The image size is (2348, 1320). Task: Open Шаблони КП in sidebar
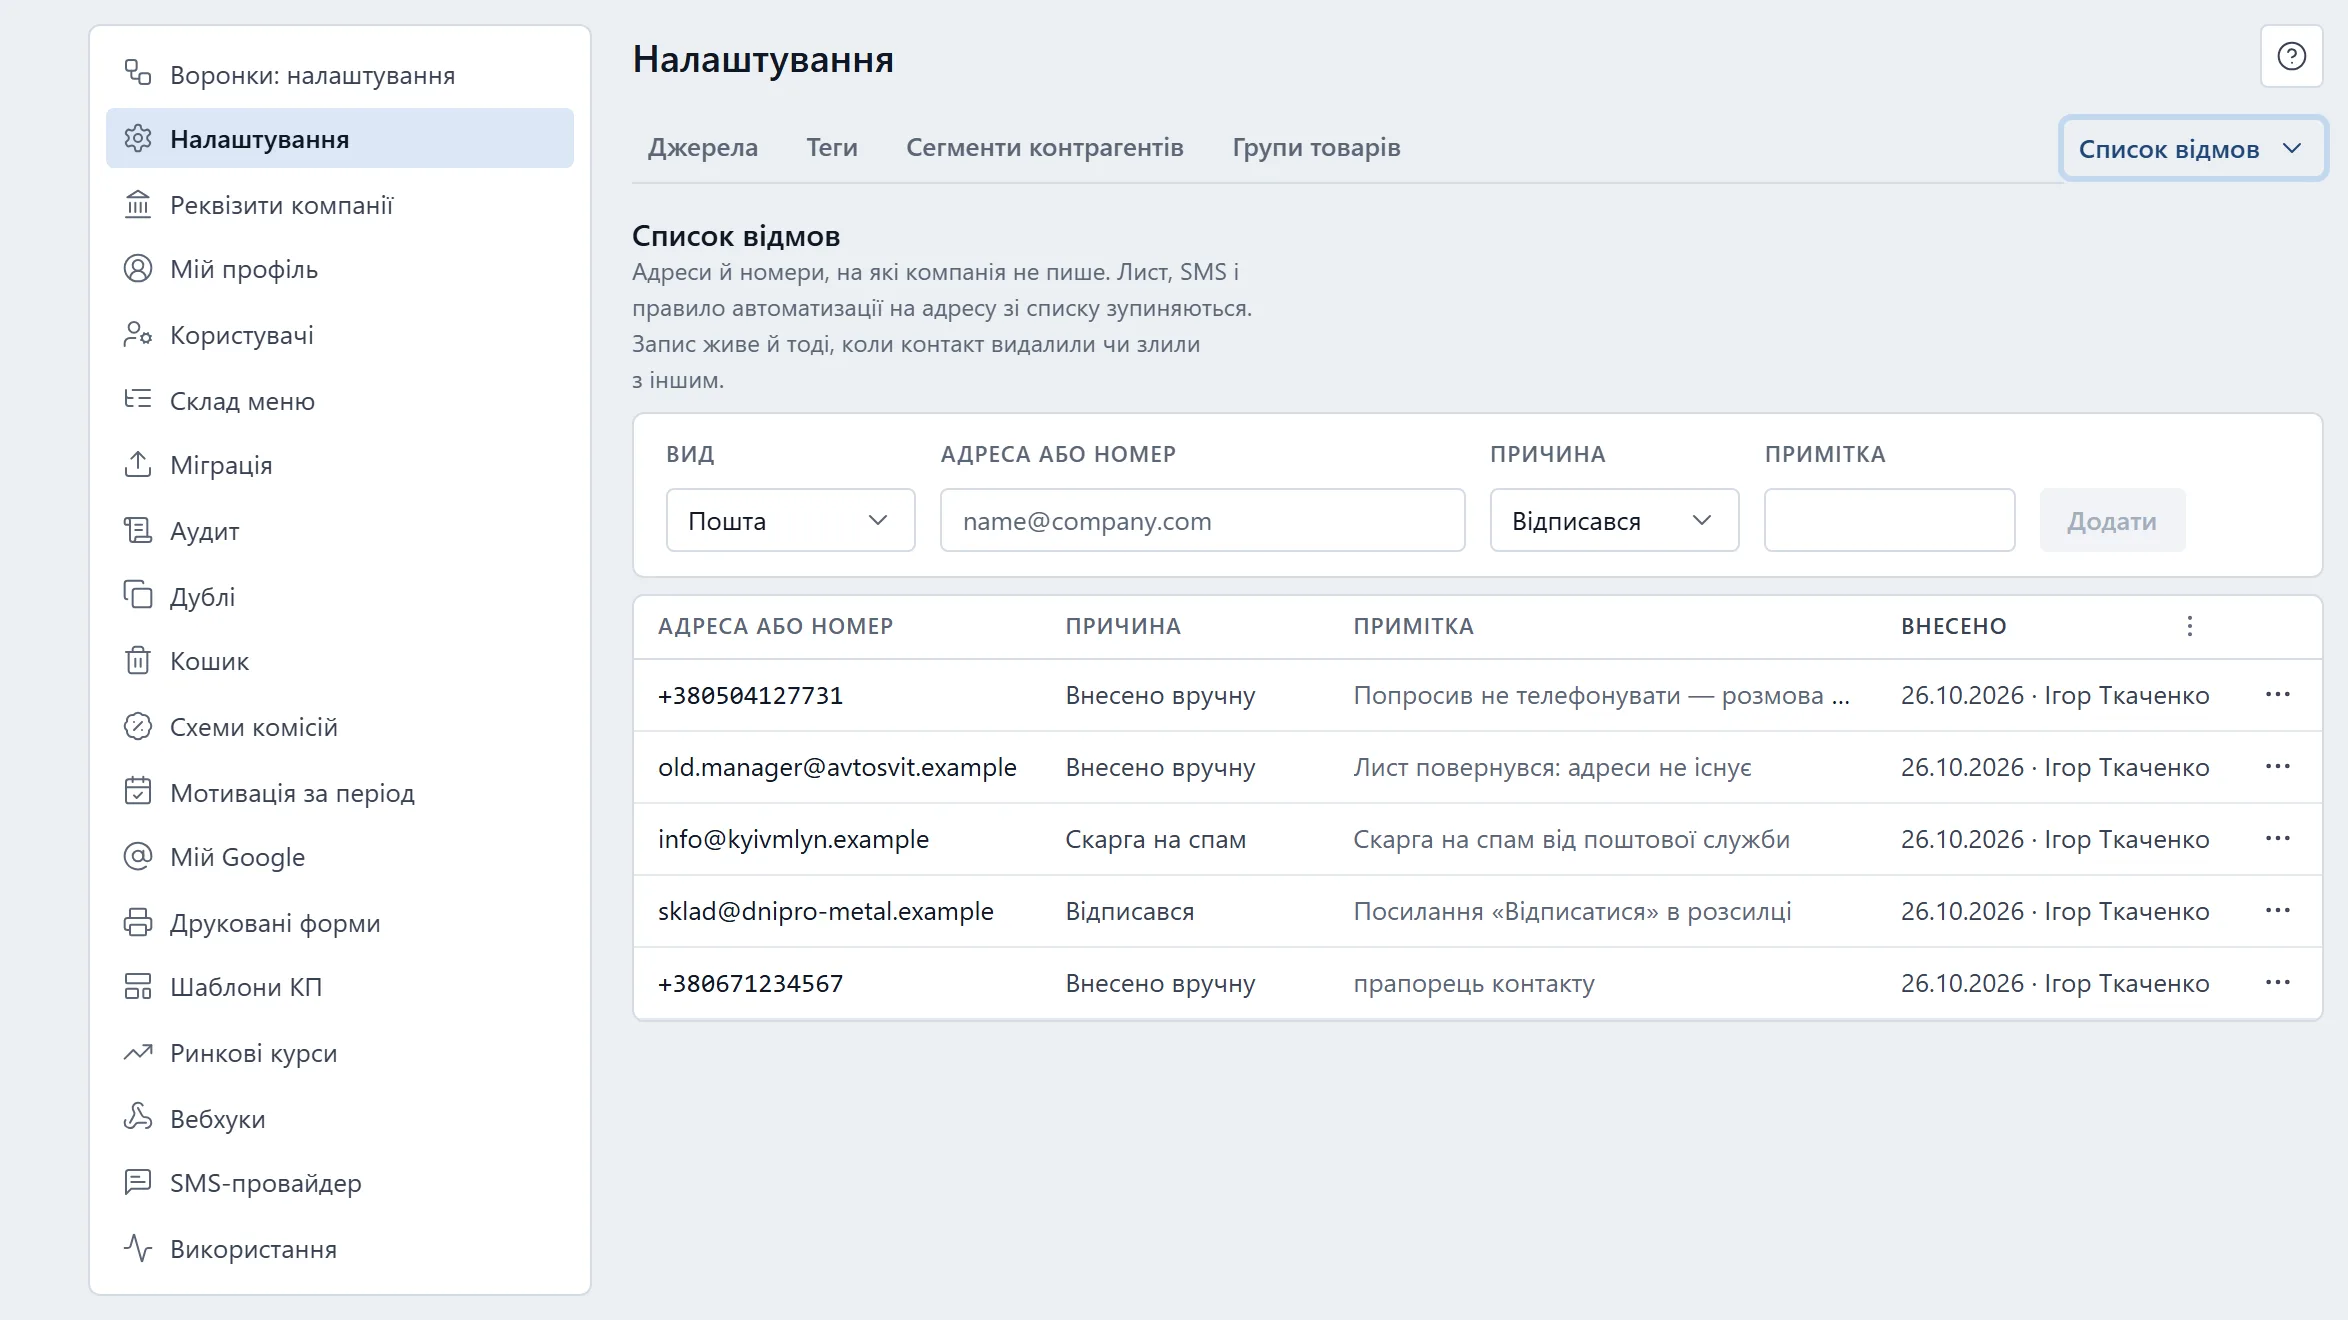340,986
